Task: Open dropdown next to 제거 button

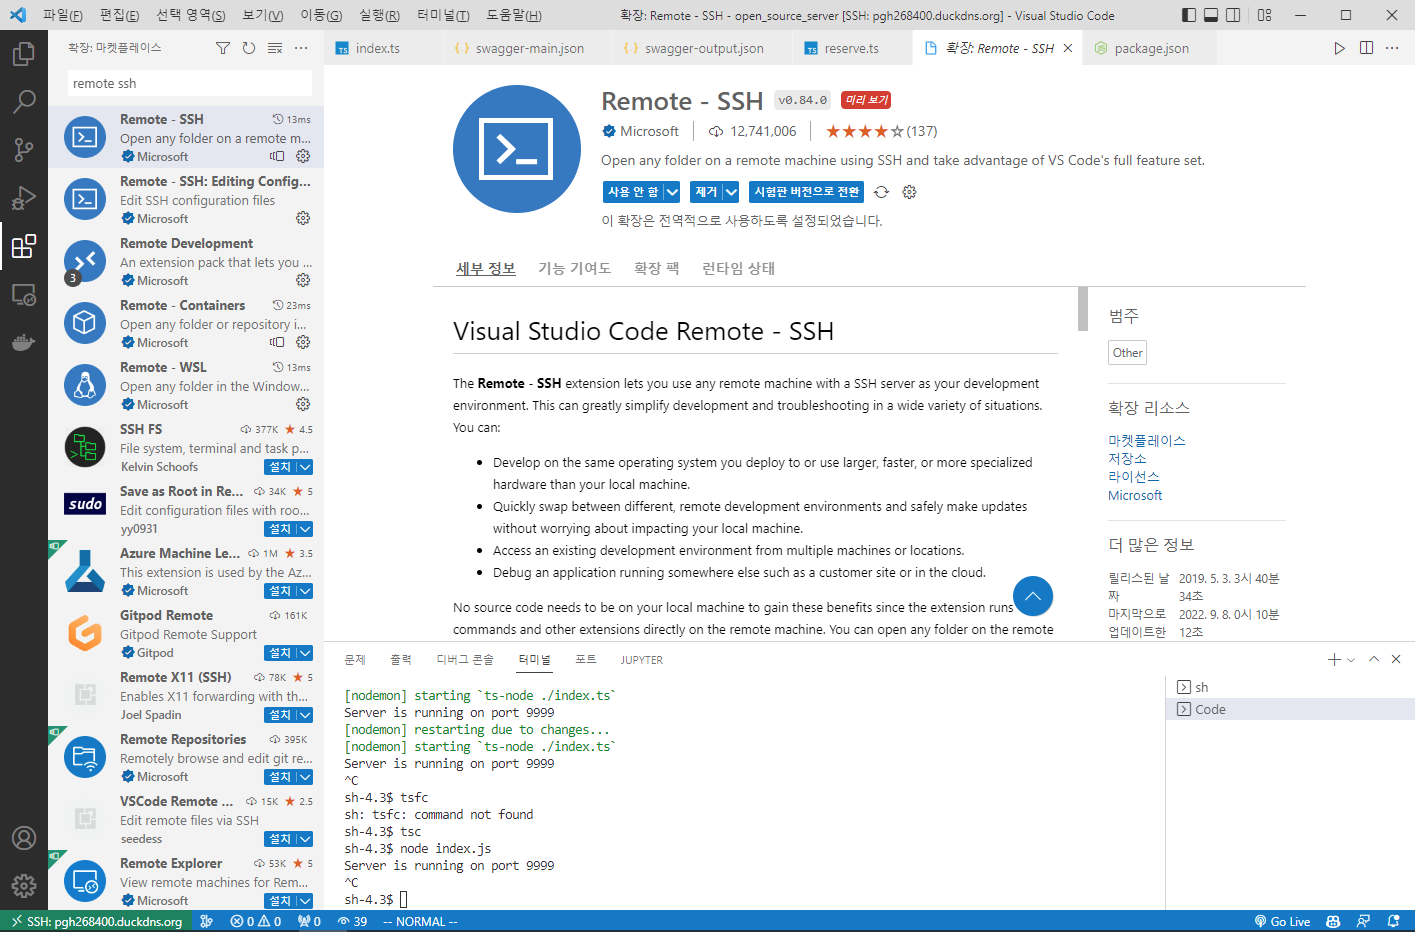Action: point(731,192)
